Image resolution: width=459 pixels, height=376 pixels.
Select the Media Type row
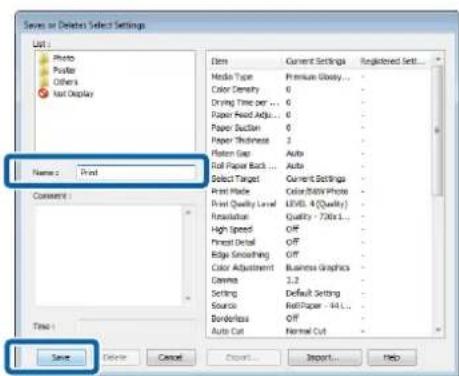(x=320, y=77)
